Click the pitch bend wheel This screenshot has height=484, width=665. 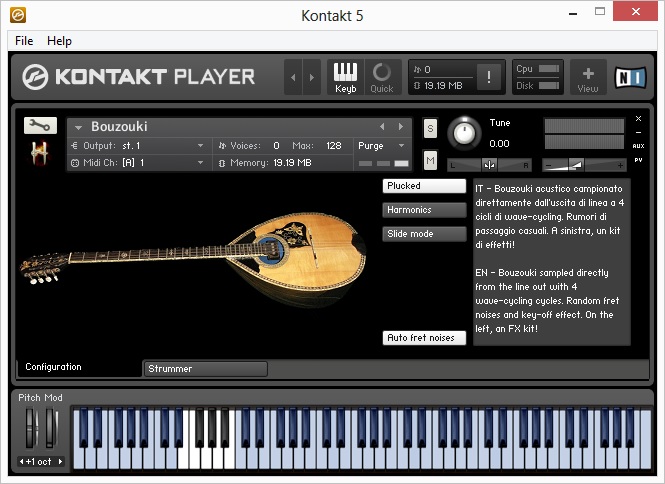pyautogui.click(x=31, y=428)
